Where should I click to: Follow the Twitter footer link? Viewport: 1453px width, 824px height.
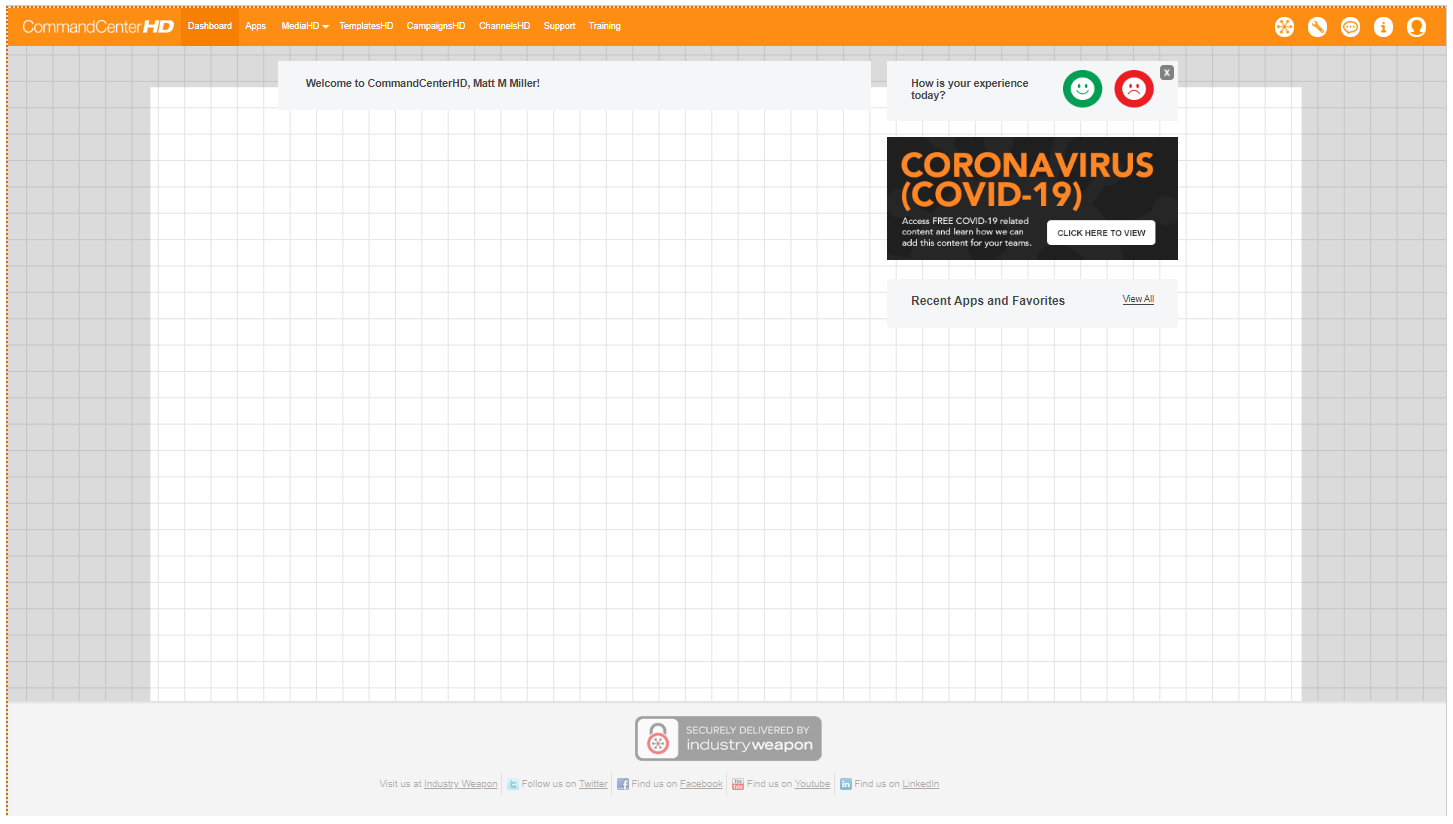tap(593, 784)
